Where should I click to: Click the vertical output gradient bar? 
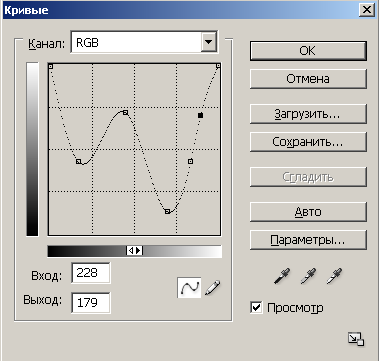[32, 149]
